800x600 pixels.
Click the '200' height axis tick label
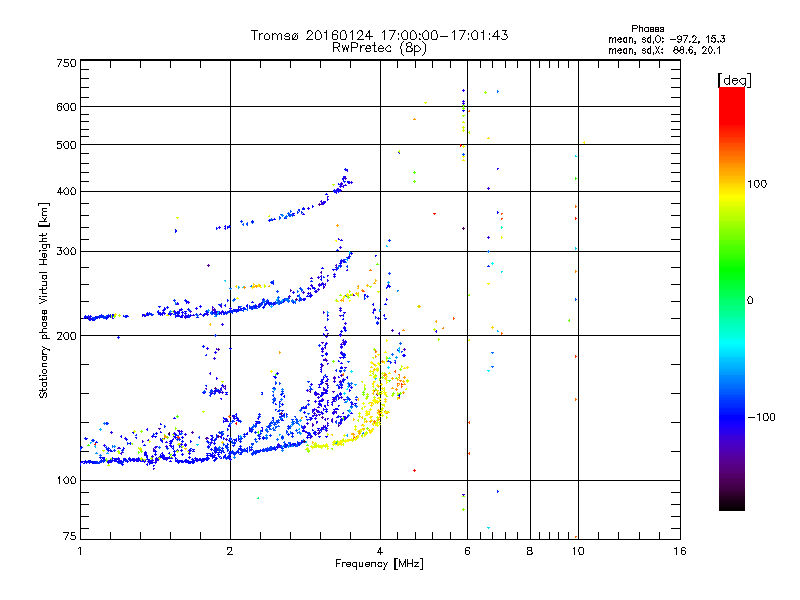point(66,336)
